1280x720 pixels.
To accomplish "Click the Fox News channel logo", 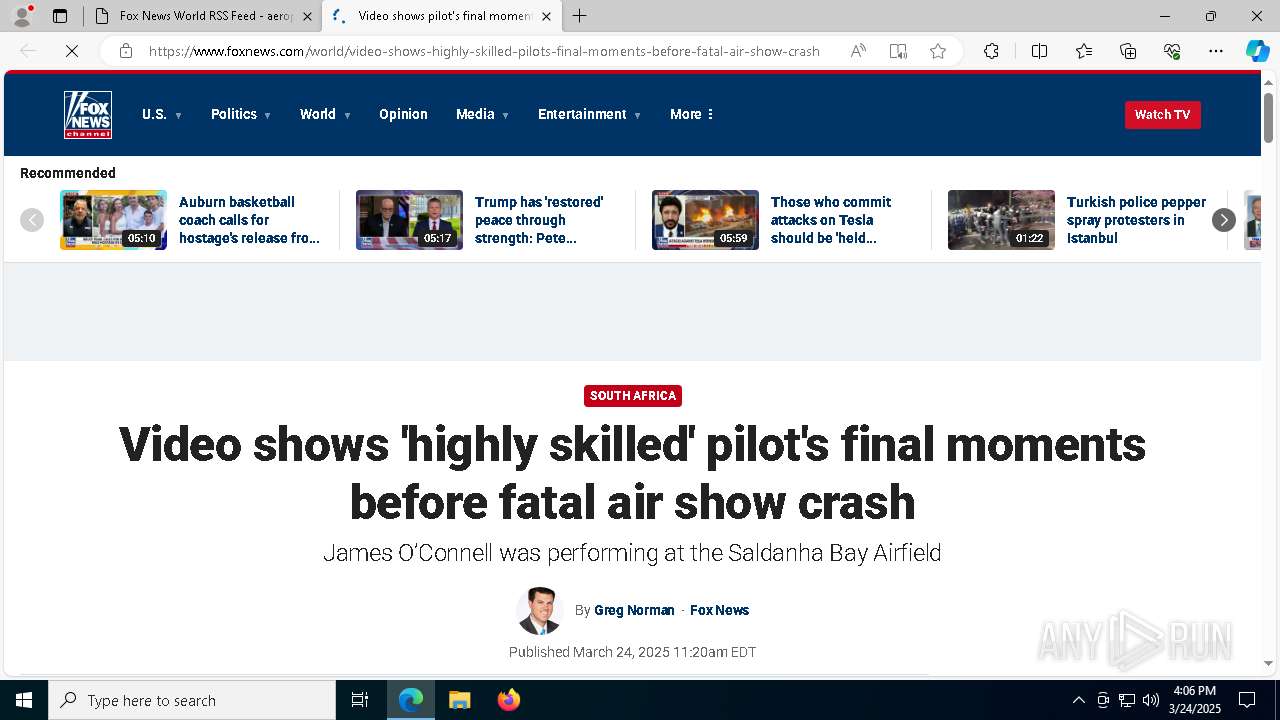I will [x=88, y=115].
